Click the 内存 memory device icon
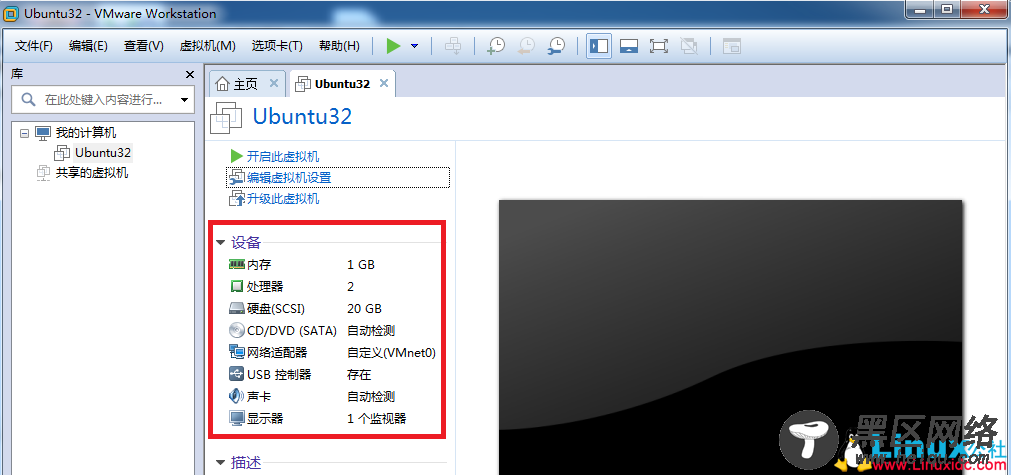Viewport: 1011px width, 475px height. [237, 264]
